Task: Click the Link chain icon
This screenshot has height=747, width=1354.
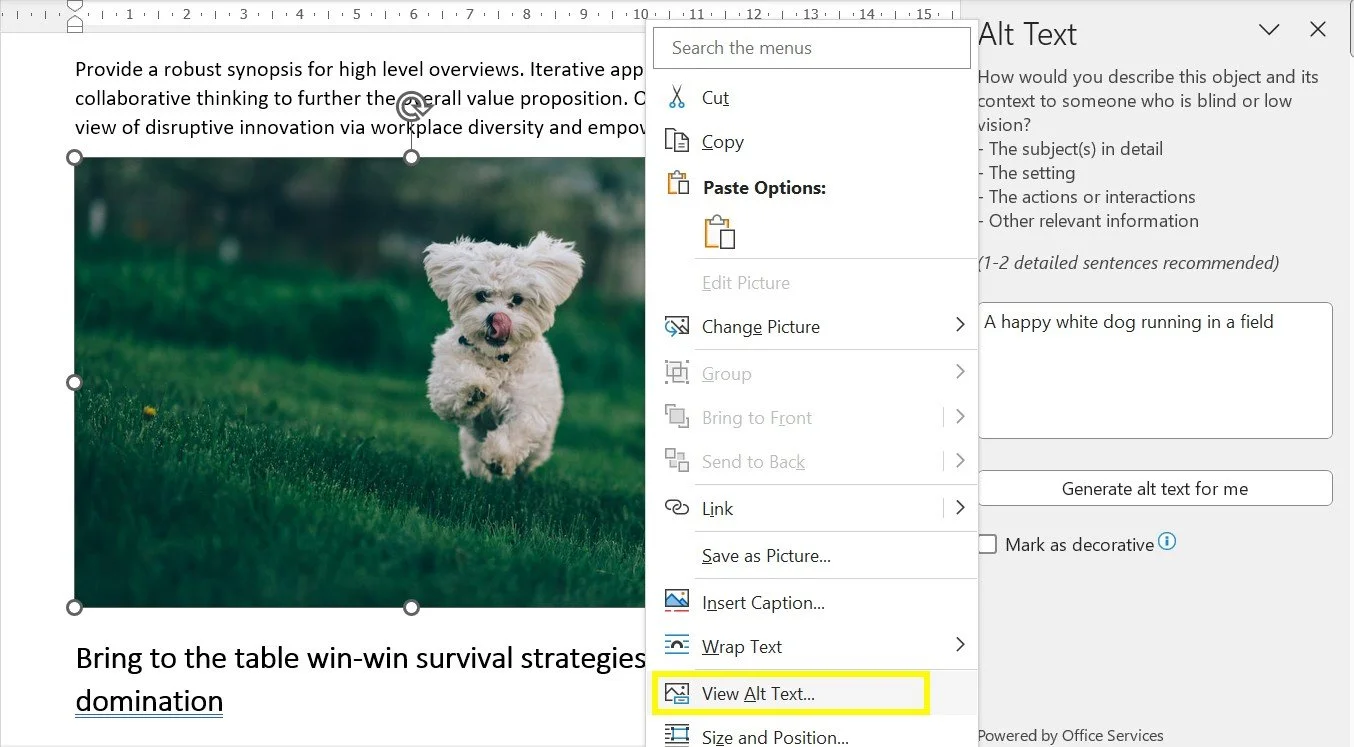Action: point(678,508)
